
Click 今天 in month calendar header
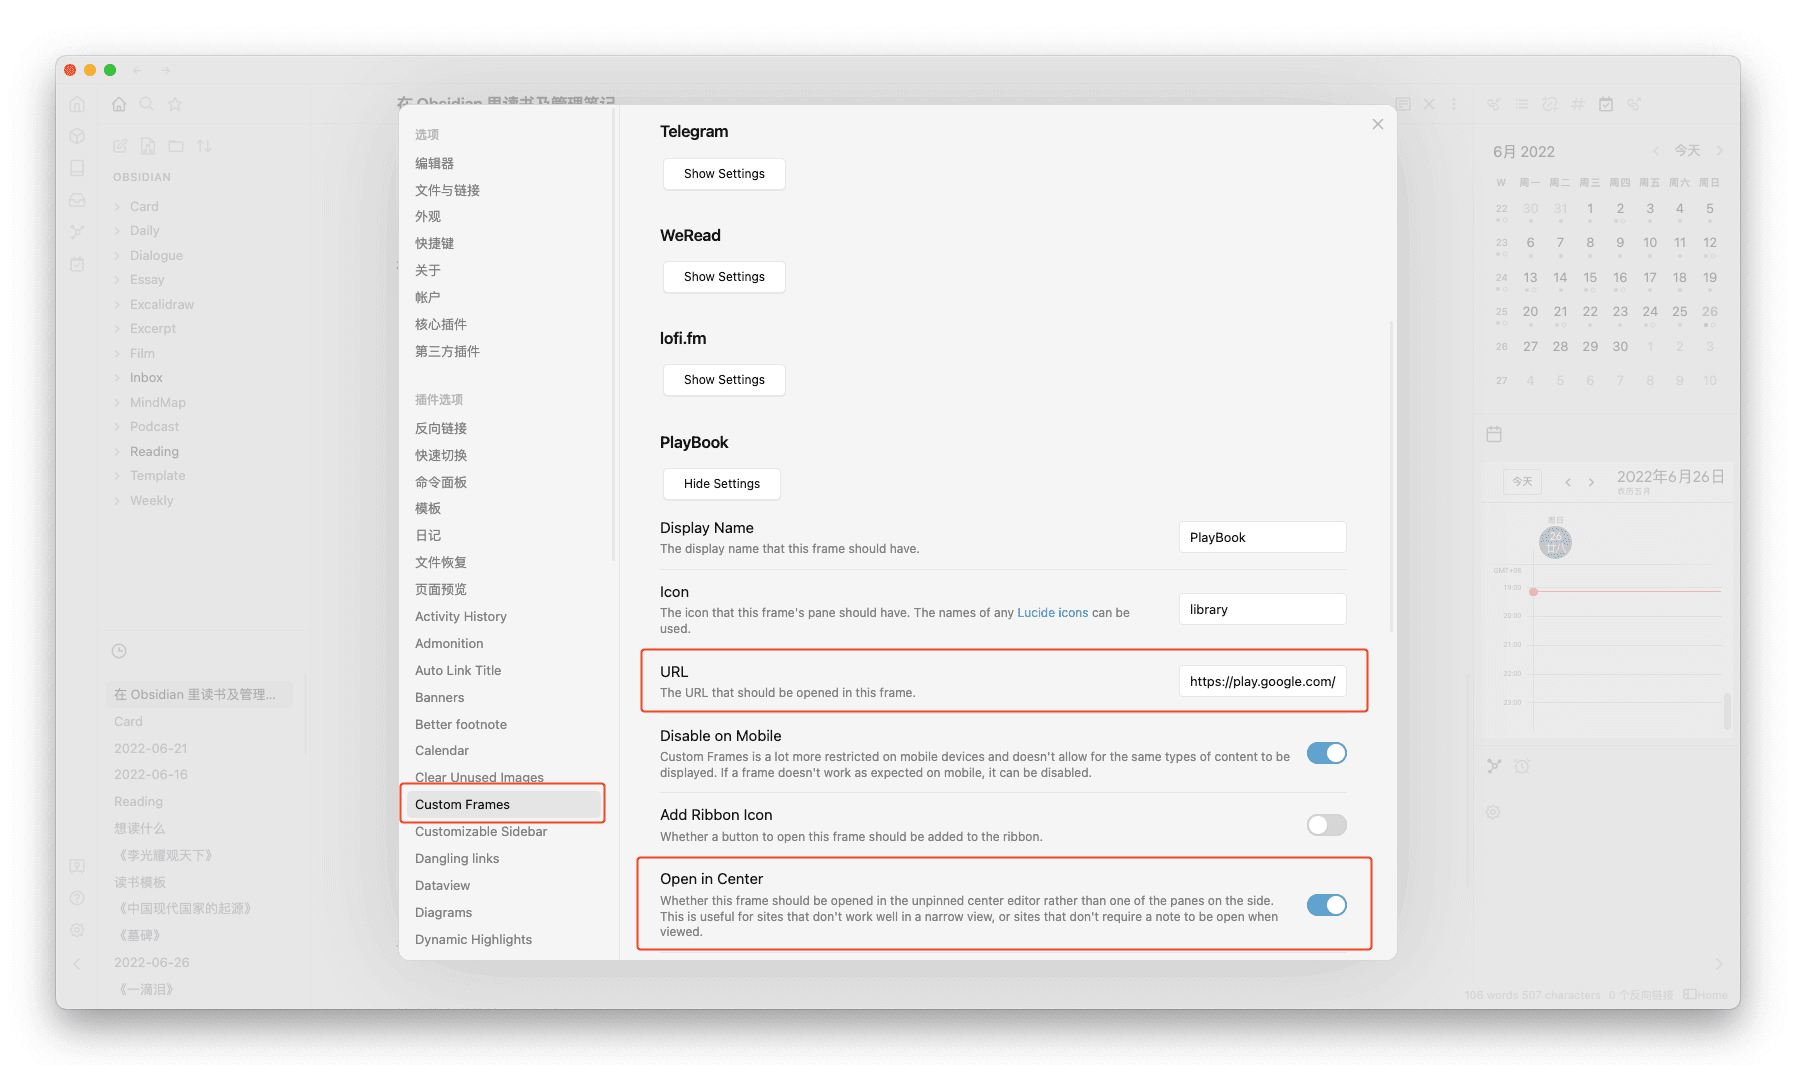[x=1688, y=151]
